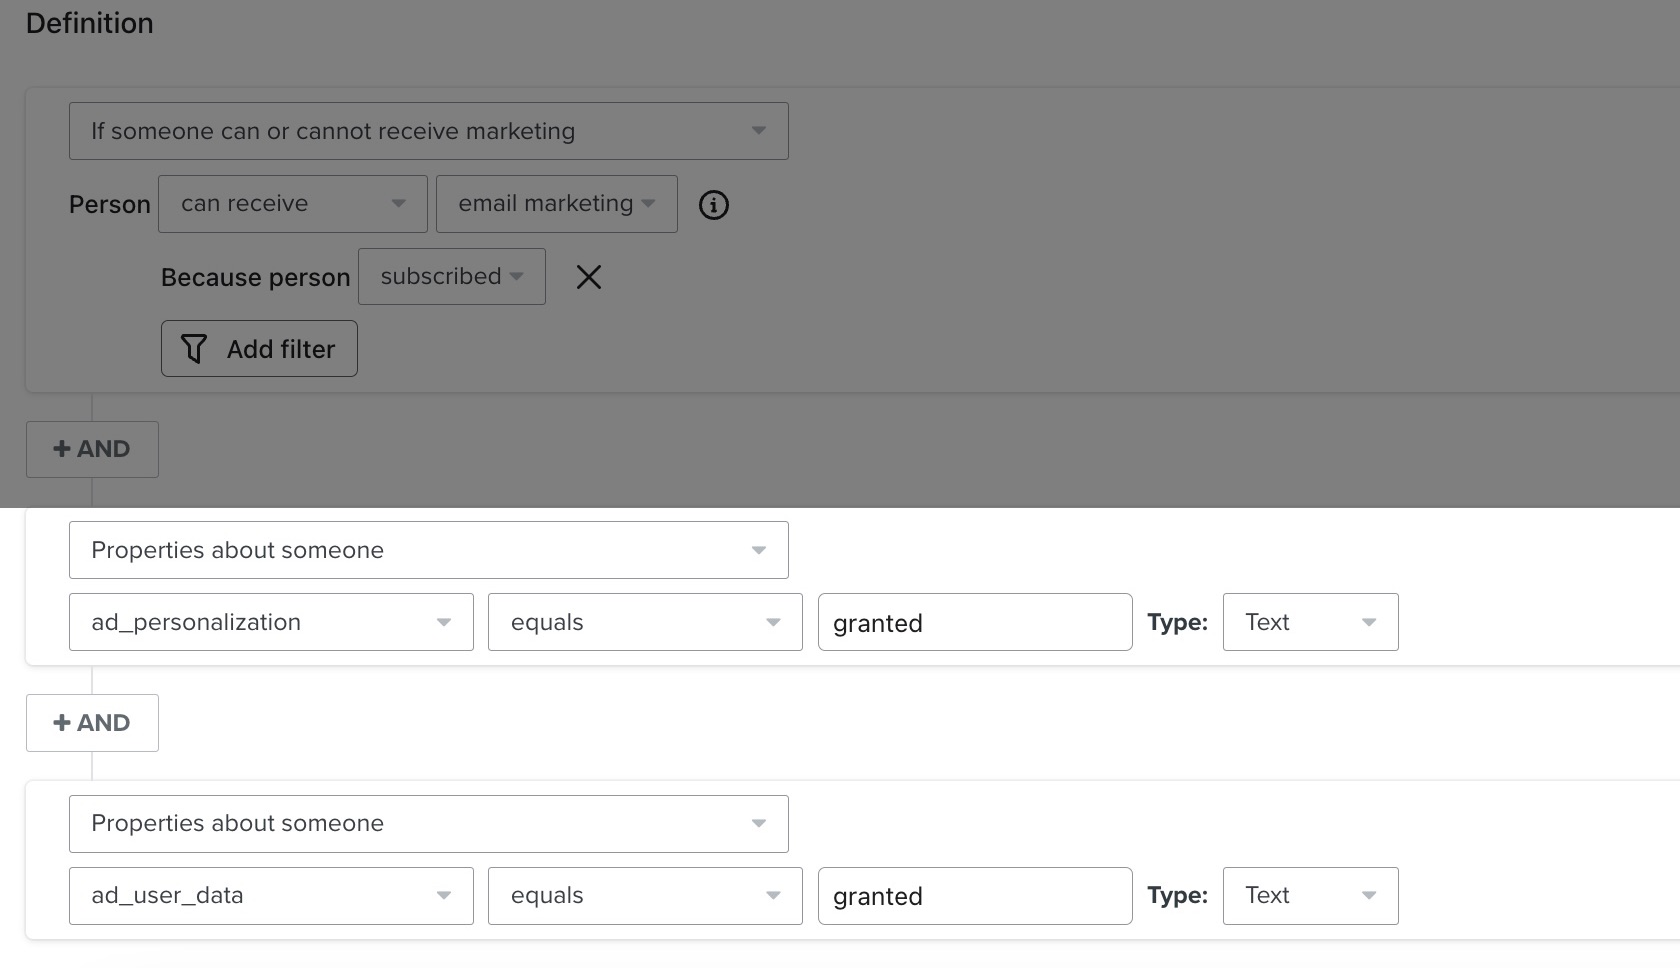
Task: Open the subscribed reason dropdown
Action: [451, 276]
